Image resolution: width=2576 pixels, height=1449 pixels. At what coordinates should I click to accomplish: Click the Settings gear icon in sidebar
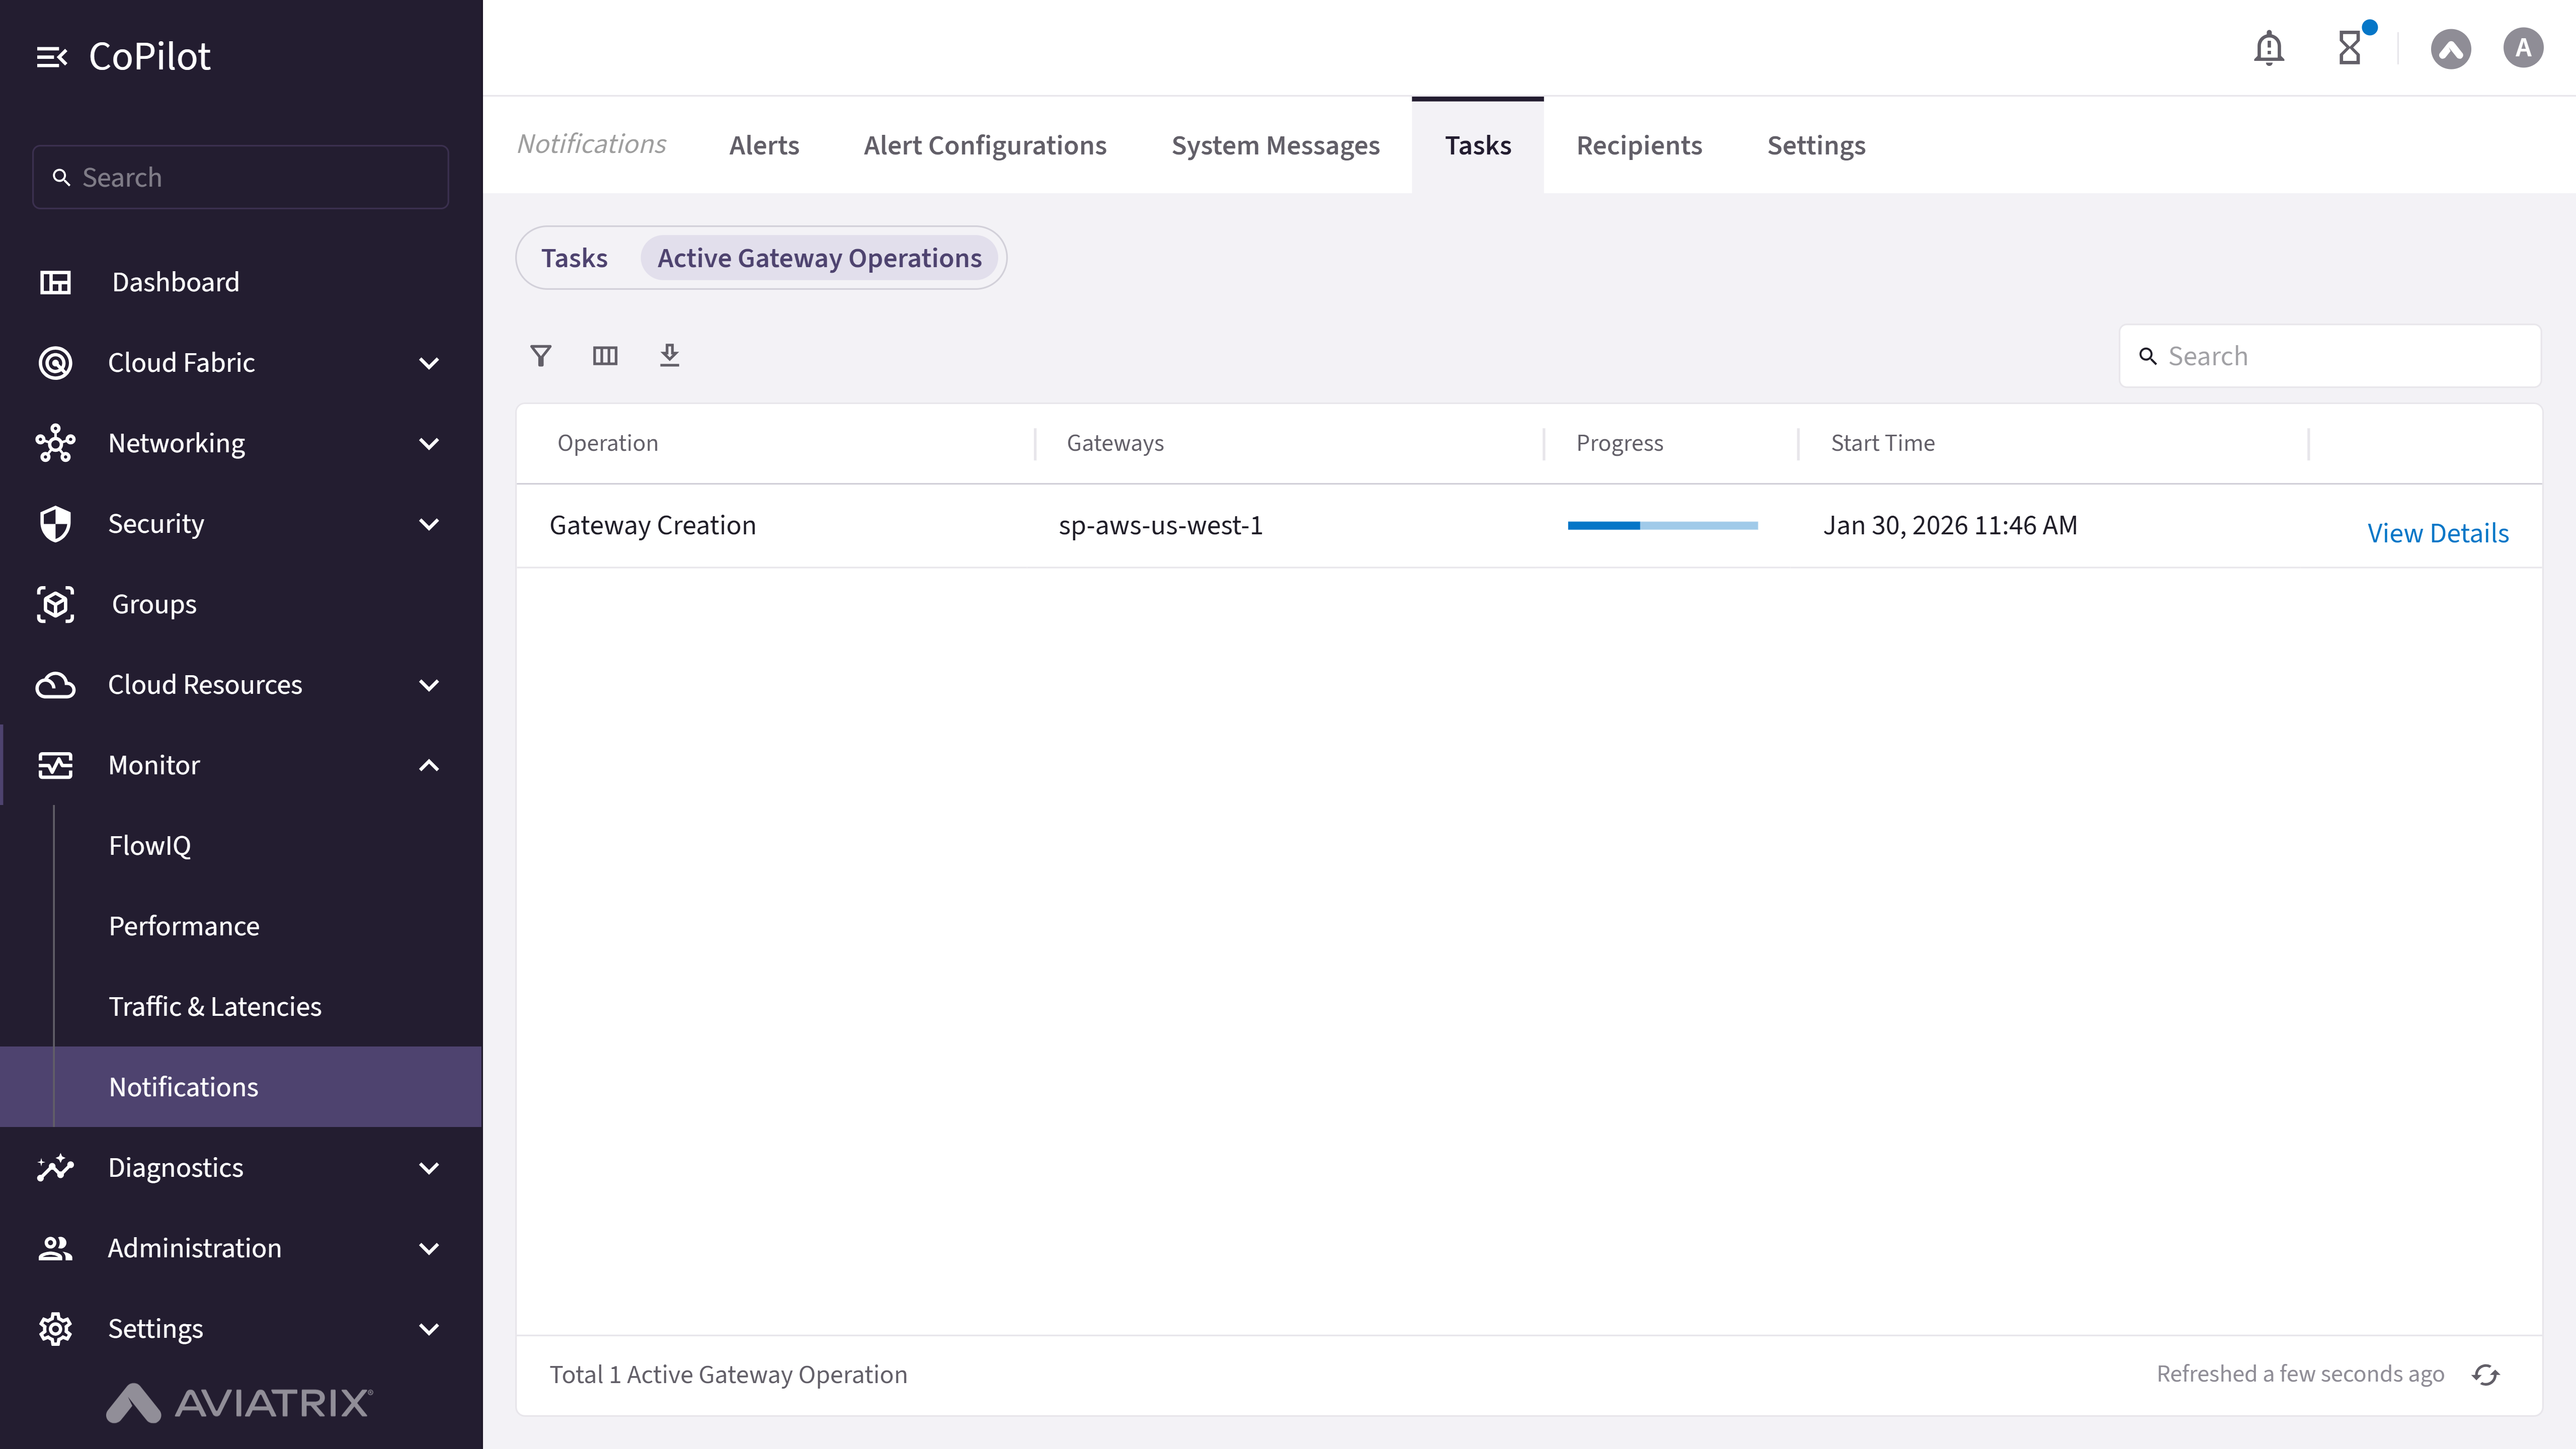pyautogui.click(x=55, y=1329)
